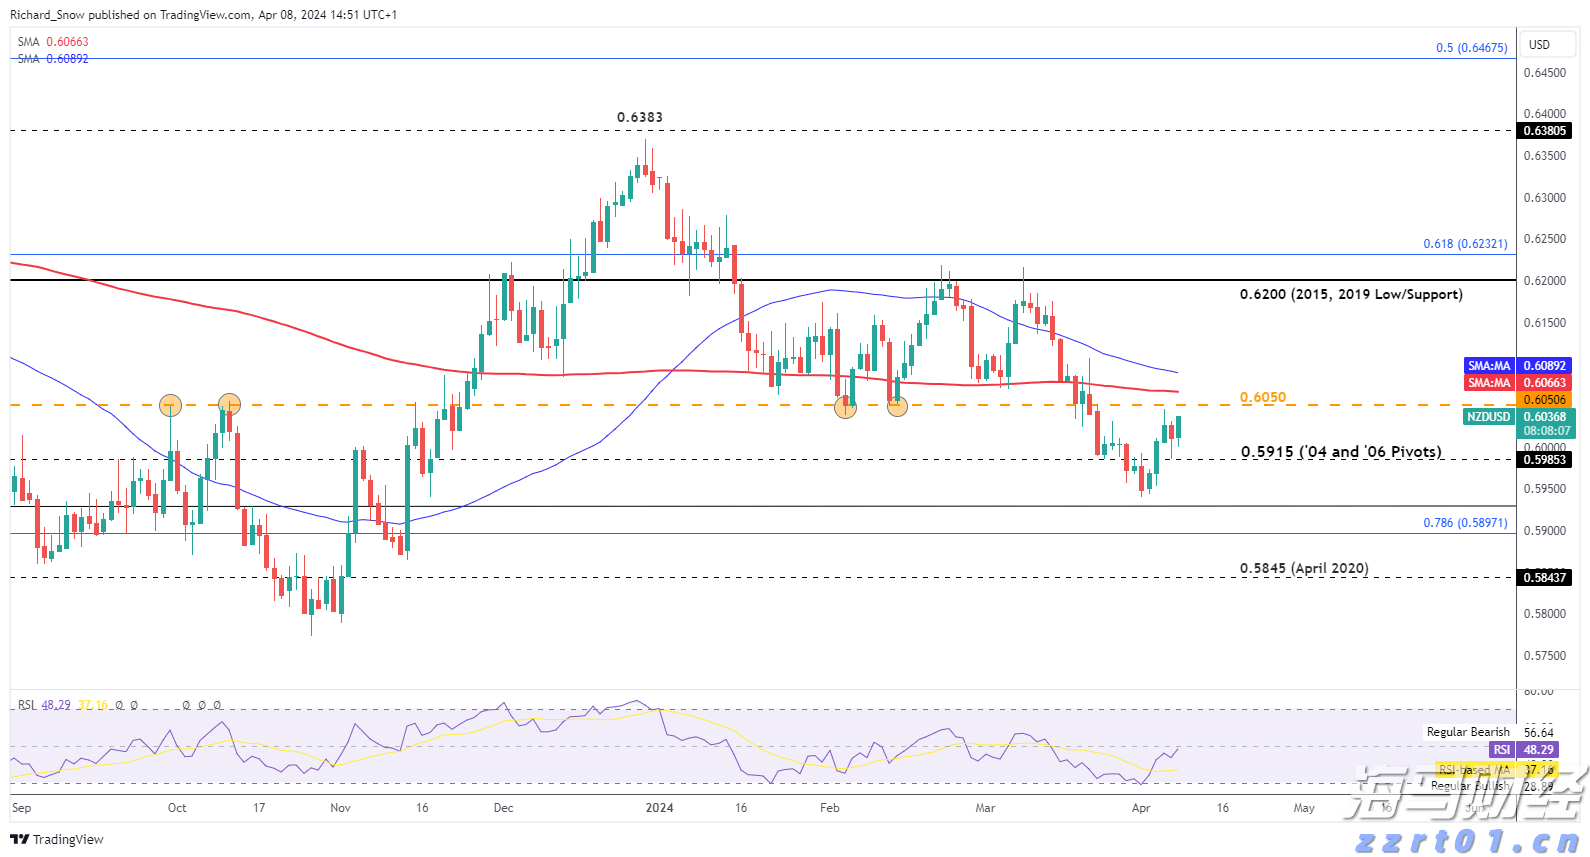Expand the Regular Bearish label in RSI pane
1590x857 pixels.
pos(1467,732)
